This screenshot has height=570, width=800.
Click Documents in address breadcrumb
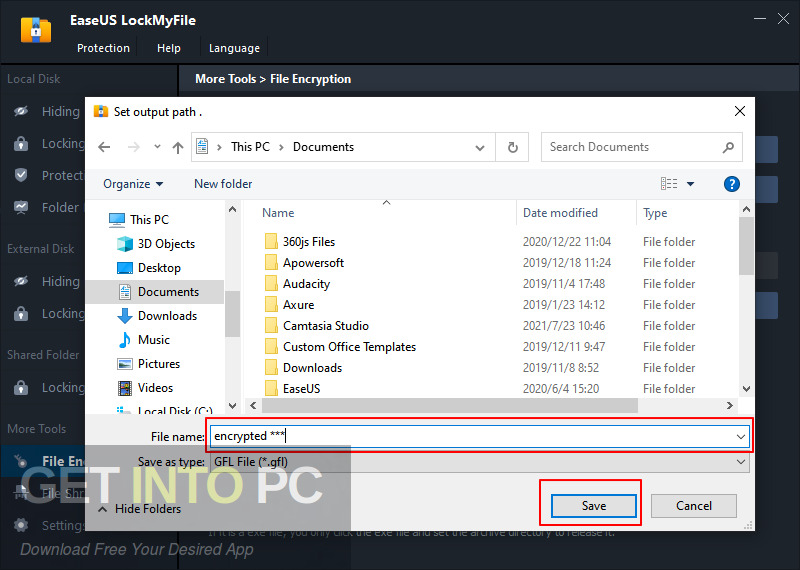[323, 147]
